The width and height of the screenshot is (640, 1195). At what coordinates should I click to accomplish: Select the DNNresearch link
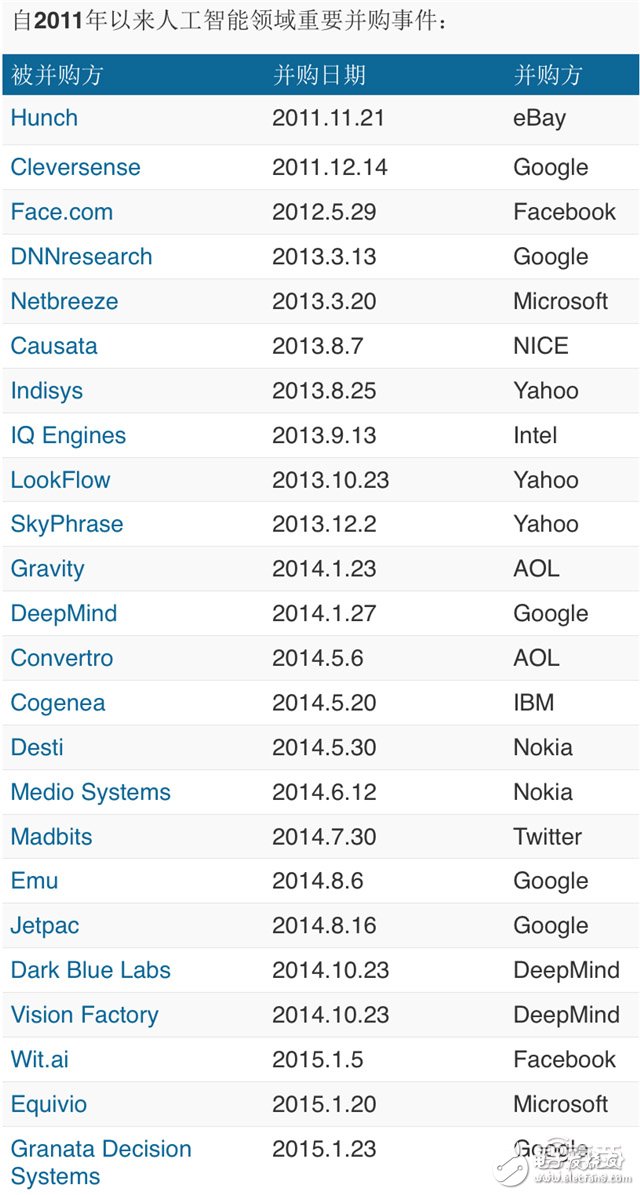[81, 257]
